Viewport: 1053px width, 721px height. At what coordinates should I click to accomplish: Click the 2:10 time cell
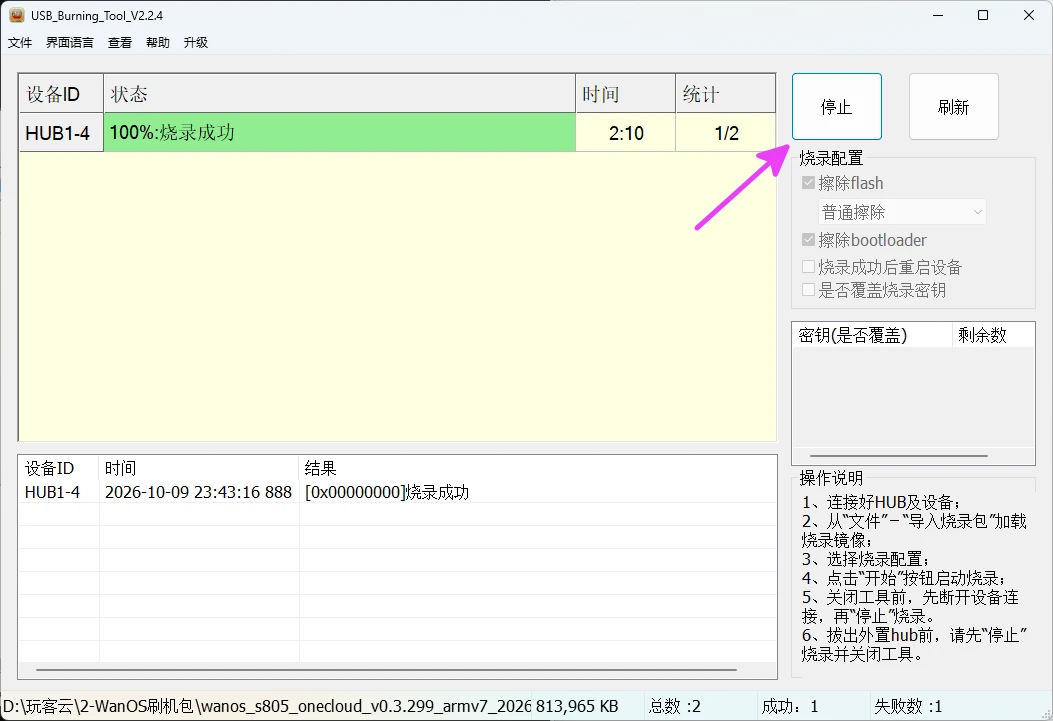pyautogui.click(x=625, y=132)
